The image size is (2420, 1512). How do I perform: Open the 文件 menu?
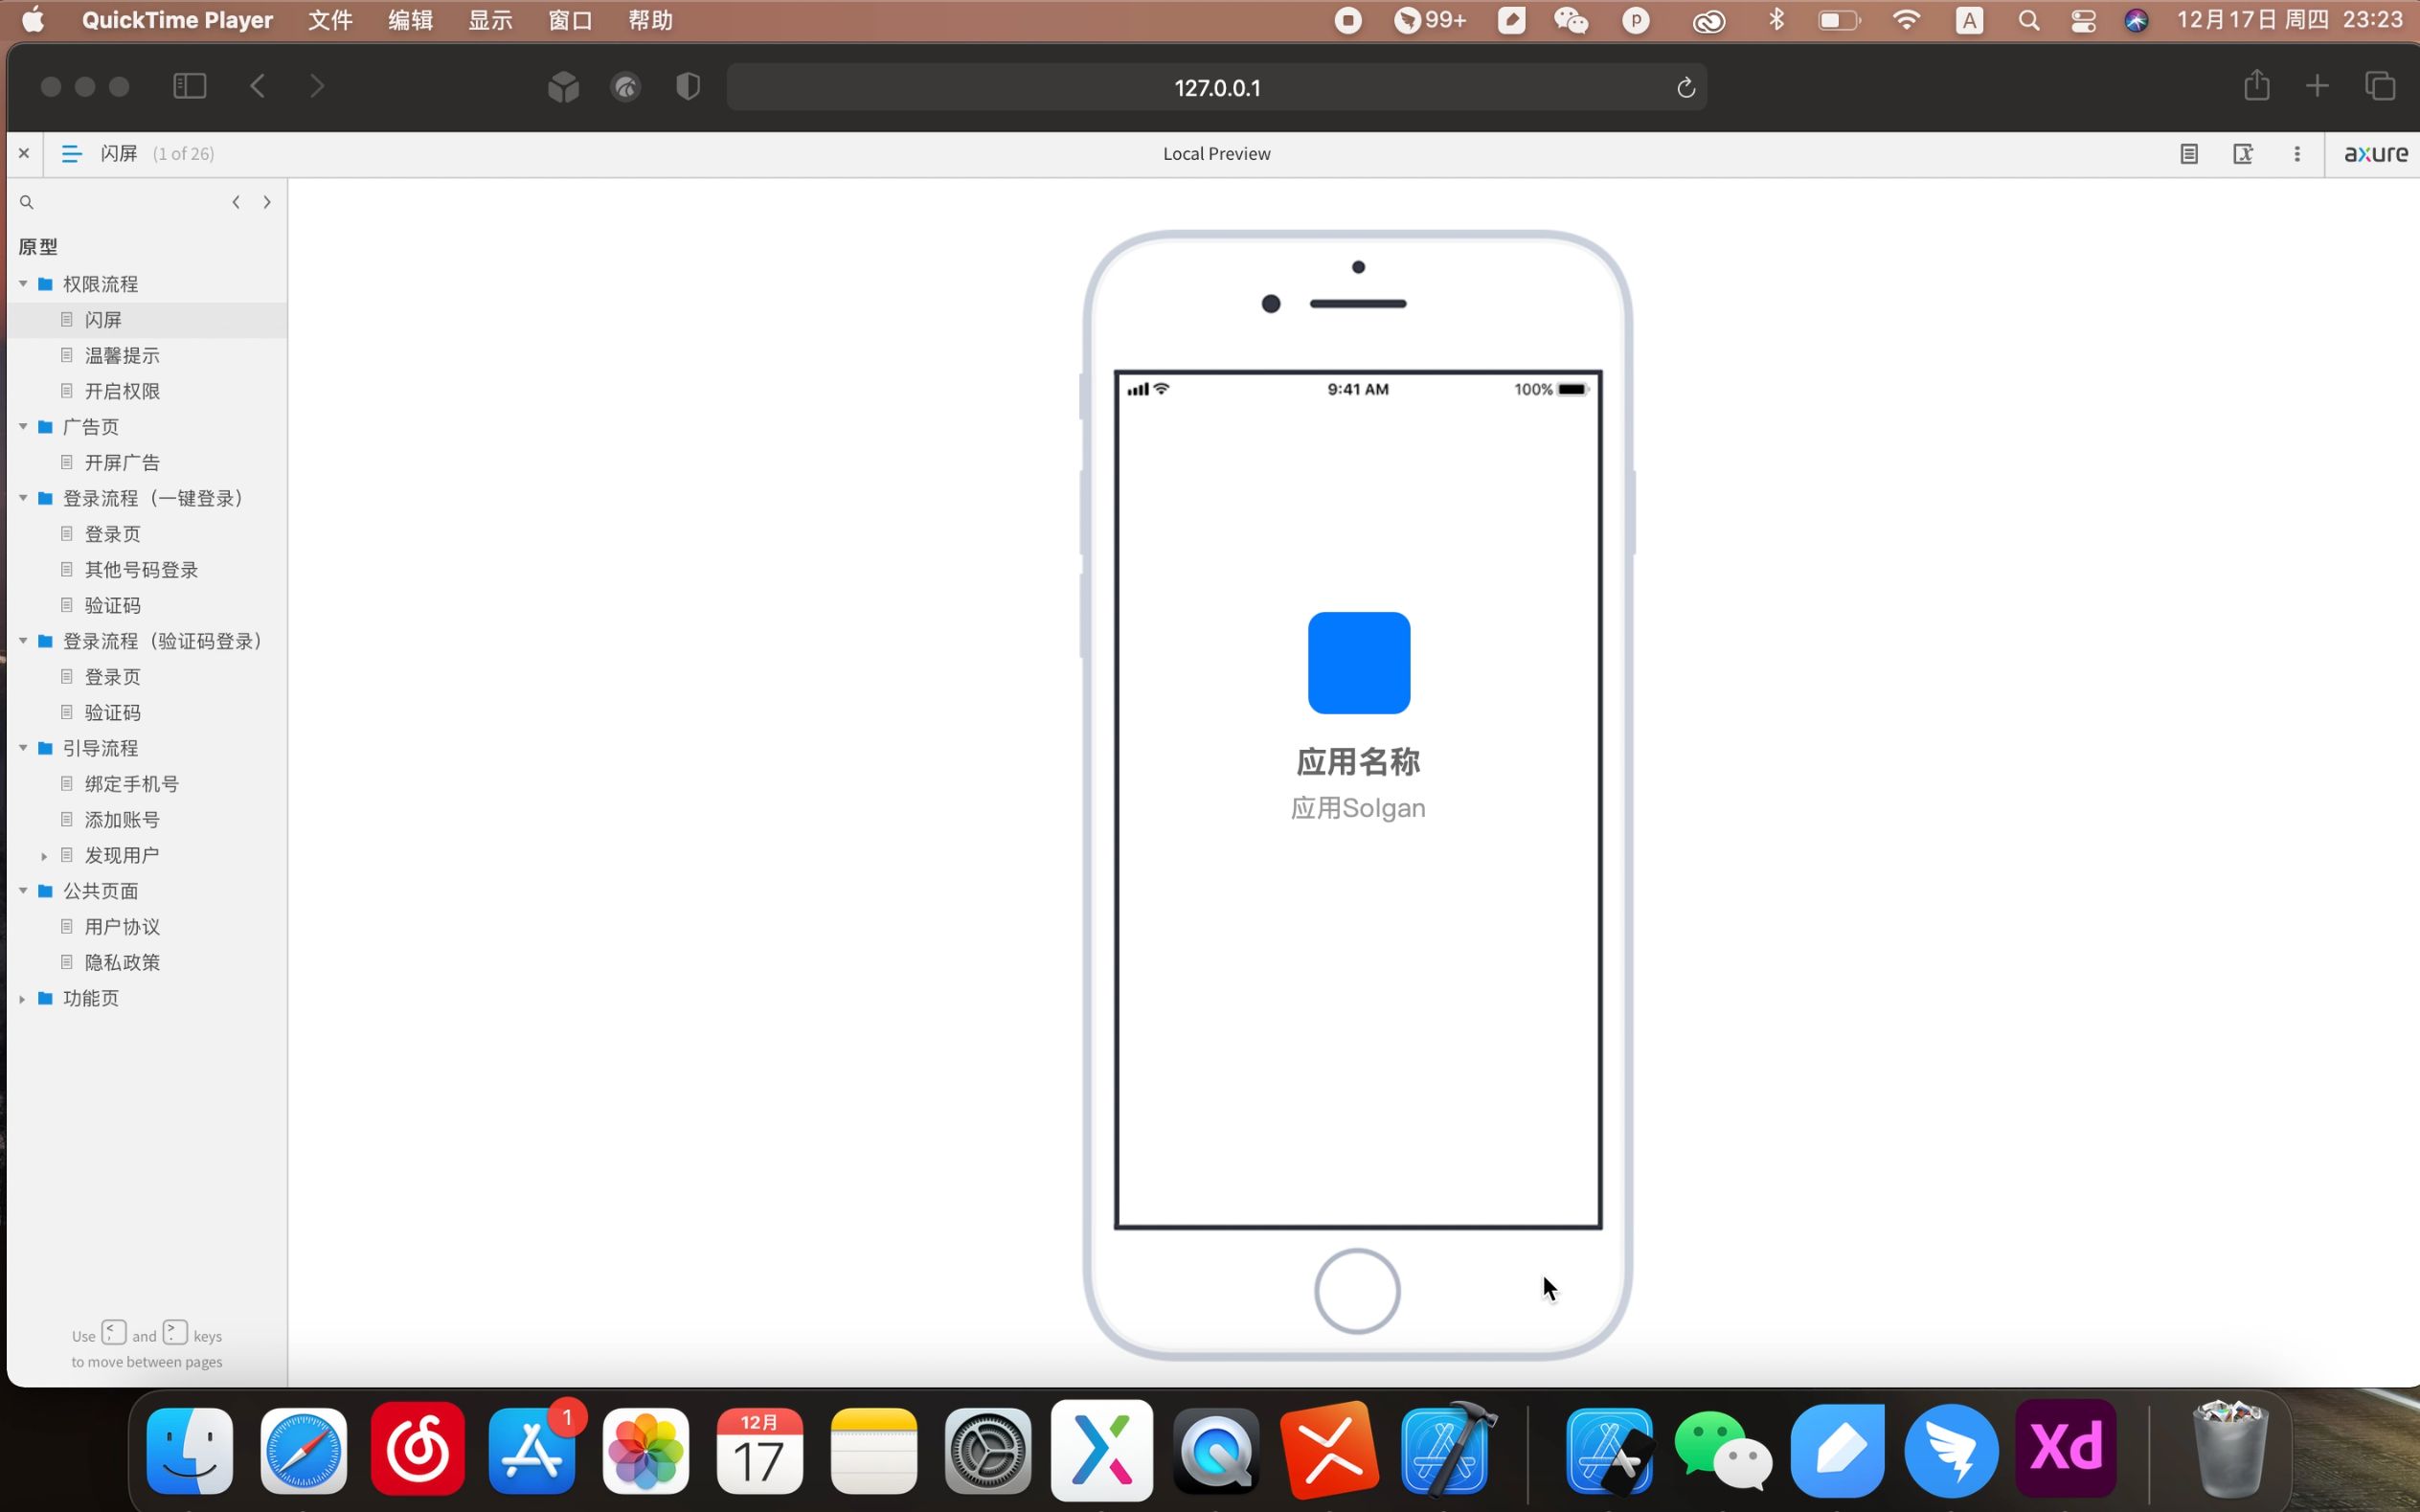coord(330,20)
